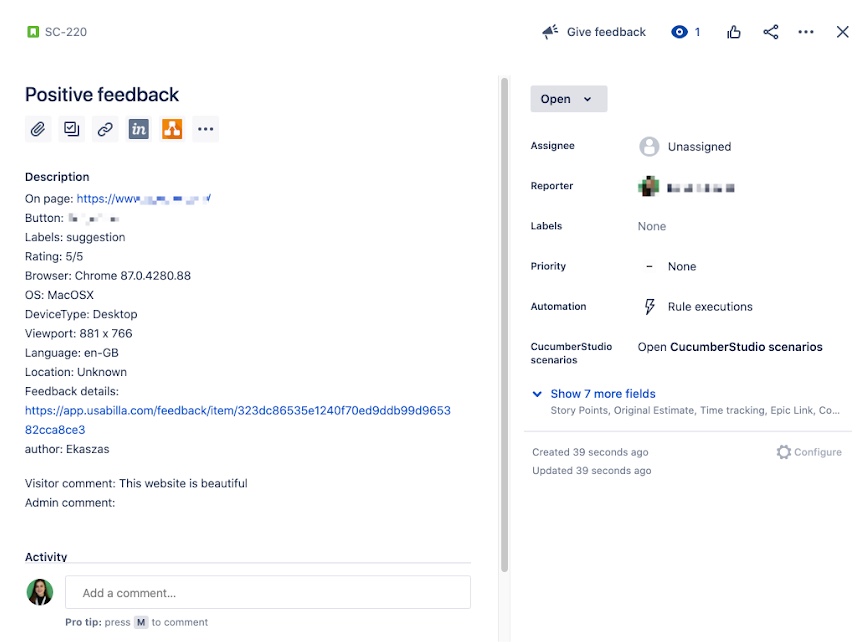Expand Show 7 more fields
This screenshot has height=642, width=865.
[596, 393]
